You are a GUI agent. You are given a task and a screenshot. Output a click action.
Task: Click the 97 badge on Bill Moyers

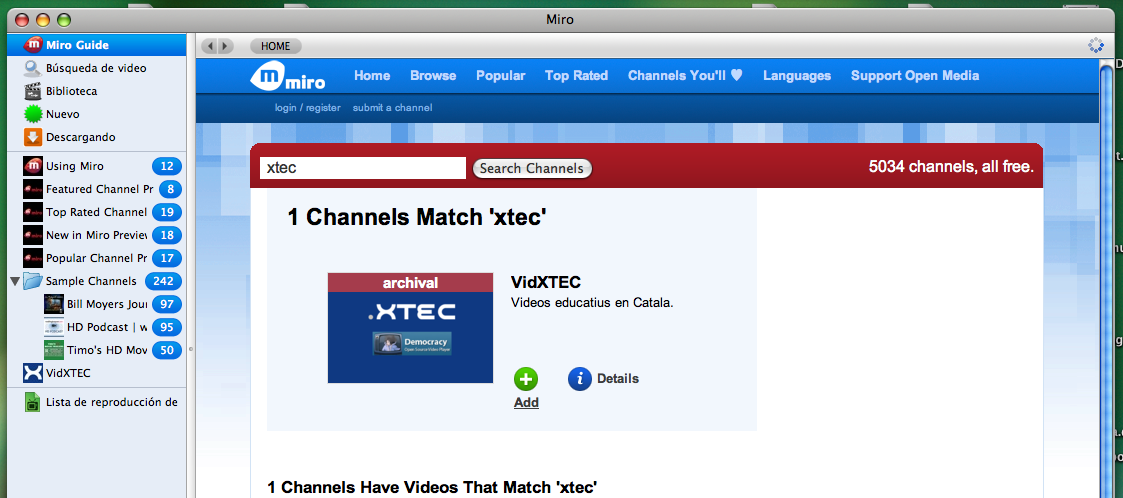(x=167, y=304)
